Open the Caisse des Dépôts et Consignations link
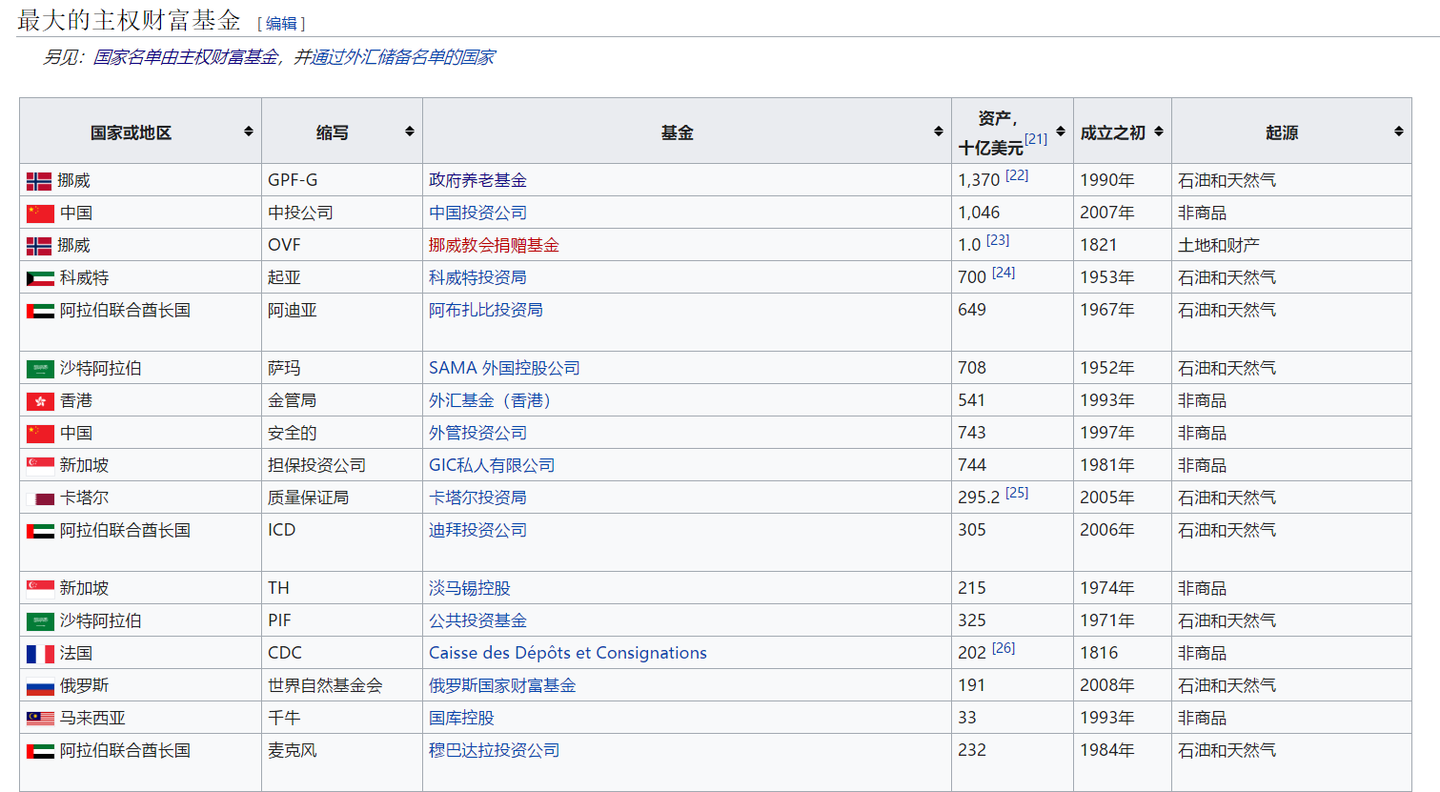 tap(568, 652)
